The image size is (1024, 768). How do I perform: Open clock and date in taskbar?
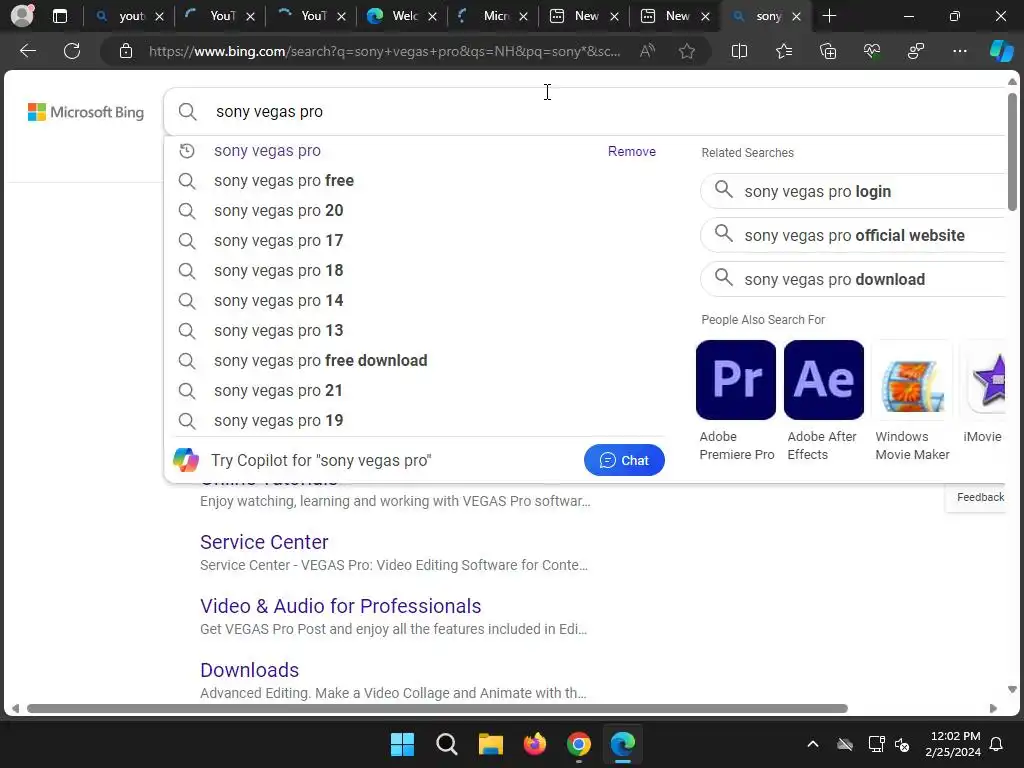tap(953, 744)
